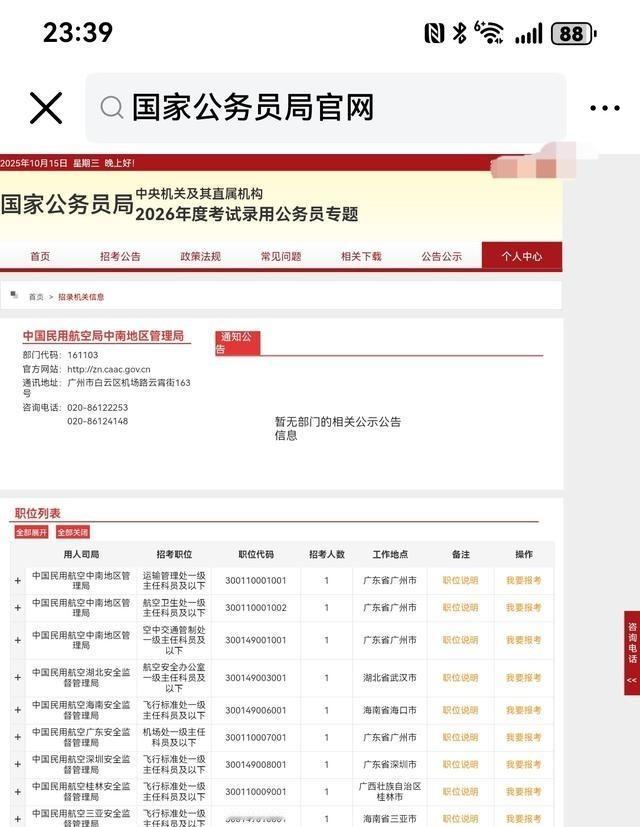
Task: Open the 政策法规 navigation tab
Action: coord(200,256)
